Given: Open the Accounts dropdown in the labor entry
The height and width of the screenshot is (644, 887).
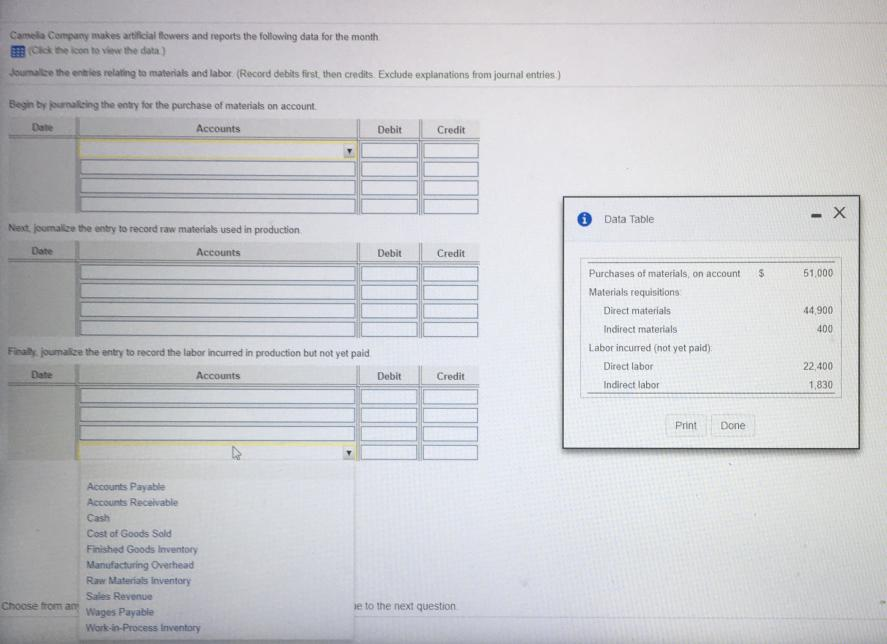Looking at the screenshot, I should pos(349,452).
